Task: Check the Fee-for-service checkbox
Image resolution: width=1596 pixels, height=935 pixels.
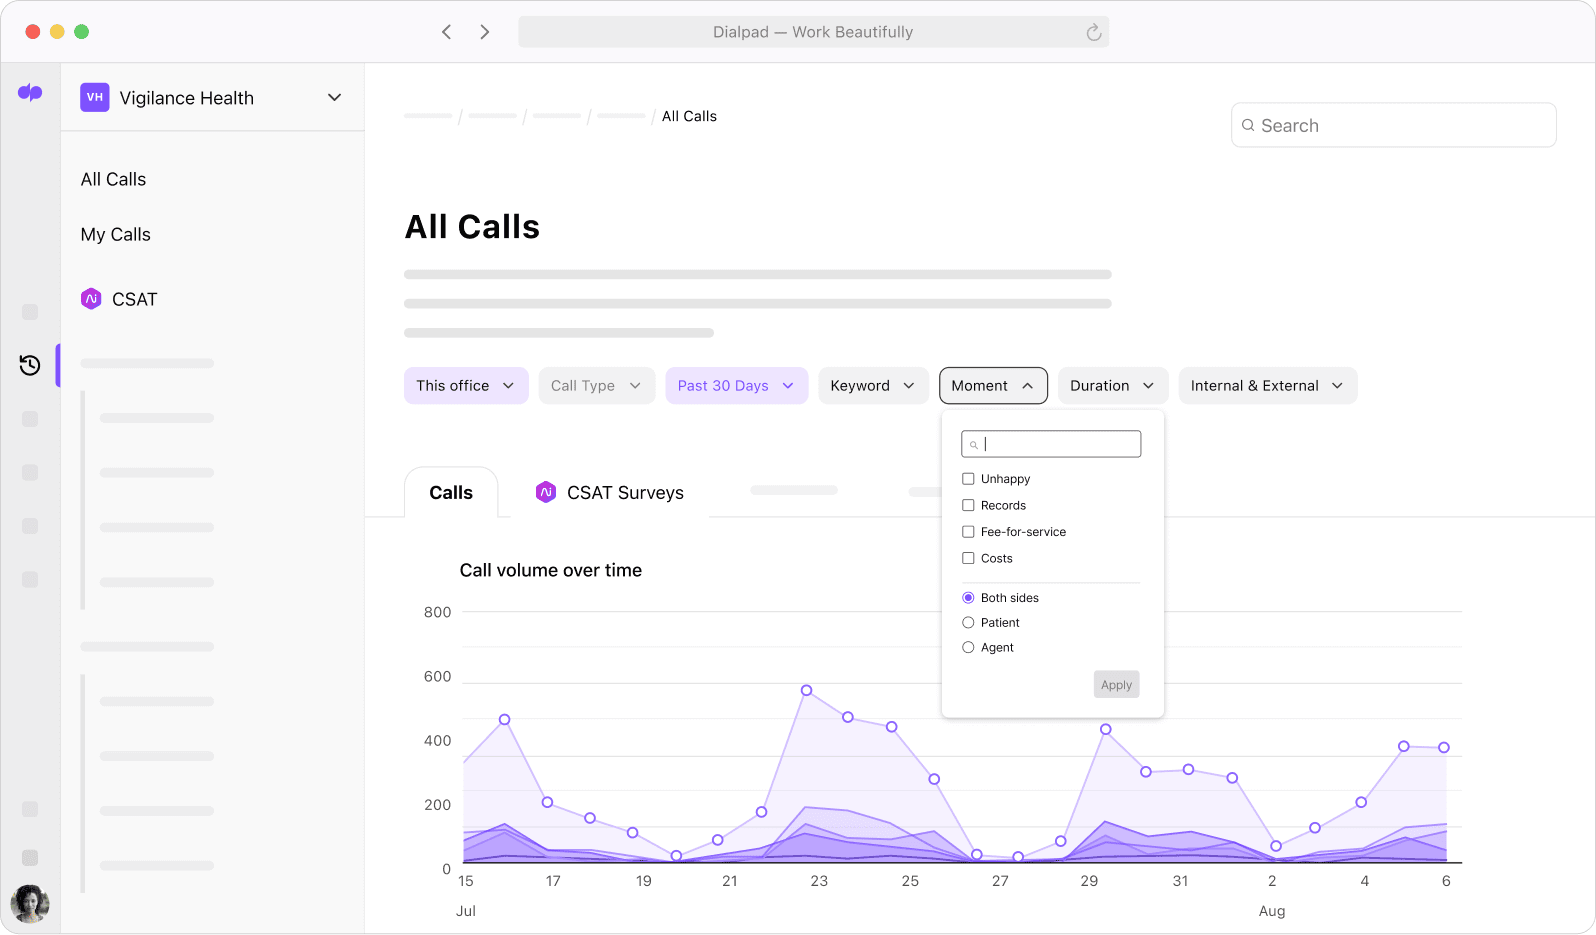Action: (x=968, y=532)
